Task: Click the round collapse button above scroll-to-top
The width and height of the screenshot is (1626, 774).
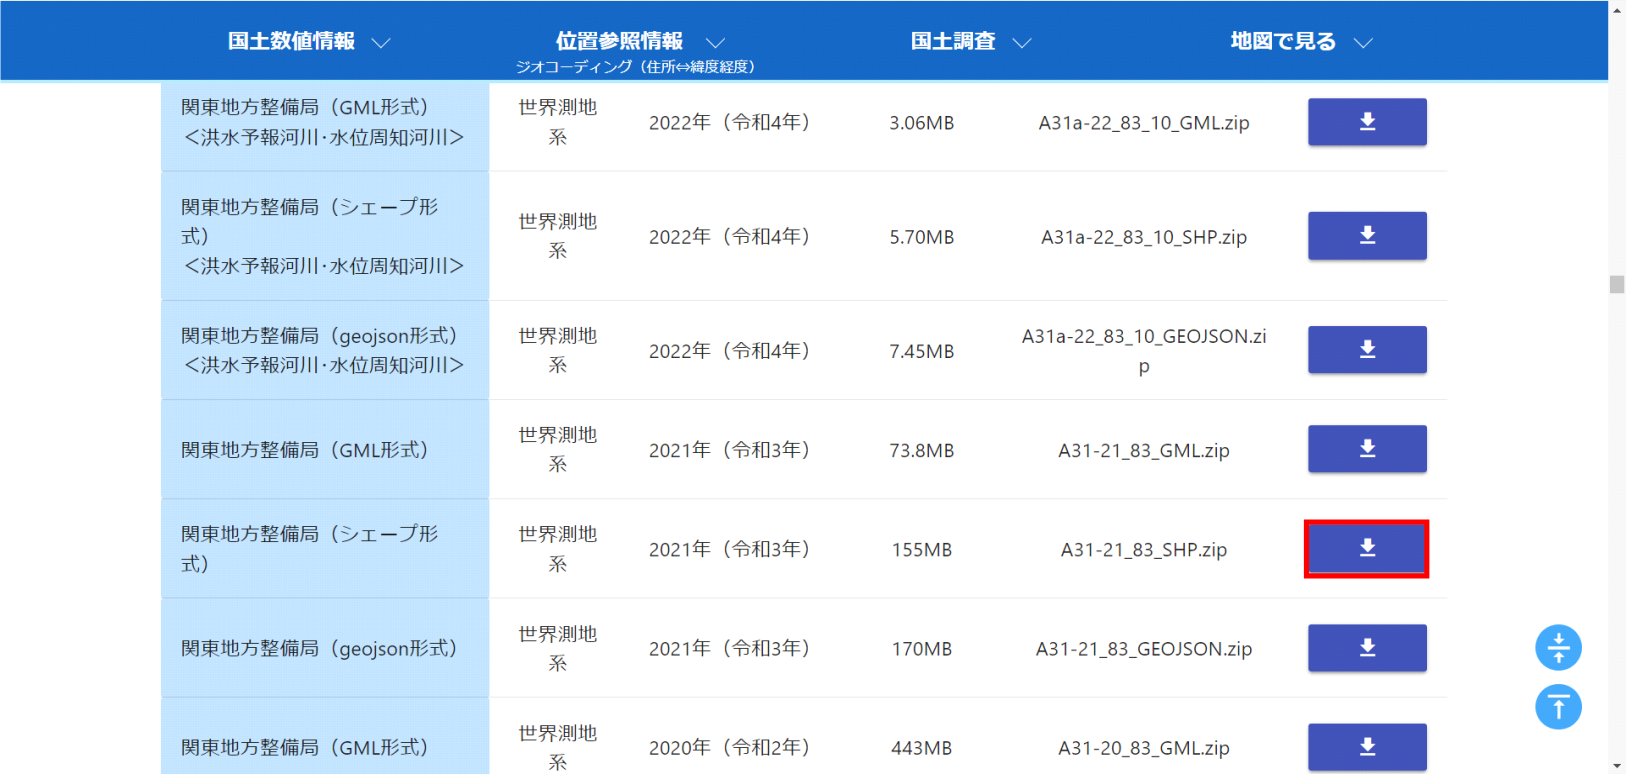Action: point(1558,648)
